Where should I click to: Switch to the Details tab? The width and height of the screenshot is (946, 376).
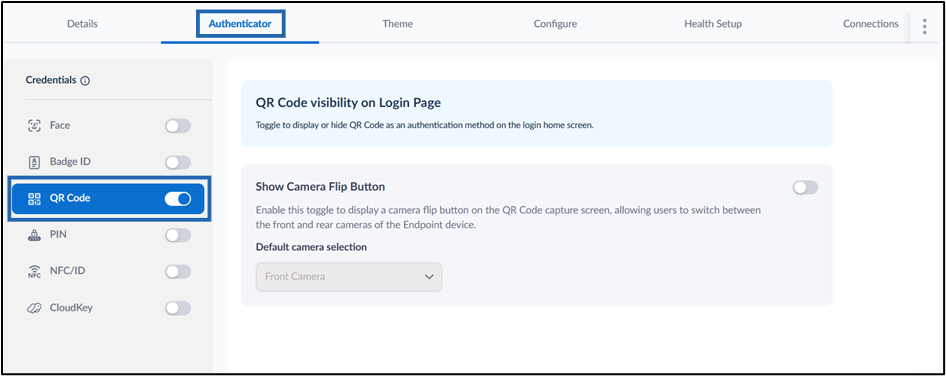pyautogui.click(x=82, y=24)
